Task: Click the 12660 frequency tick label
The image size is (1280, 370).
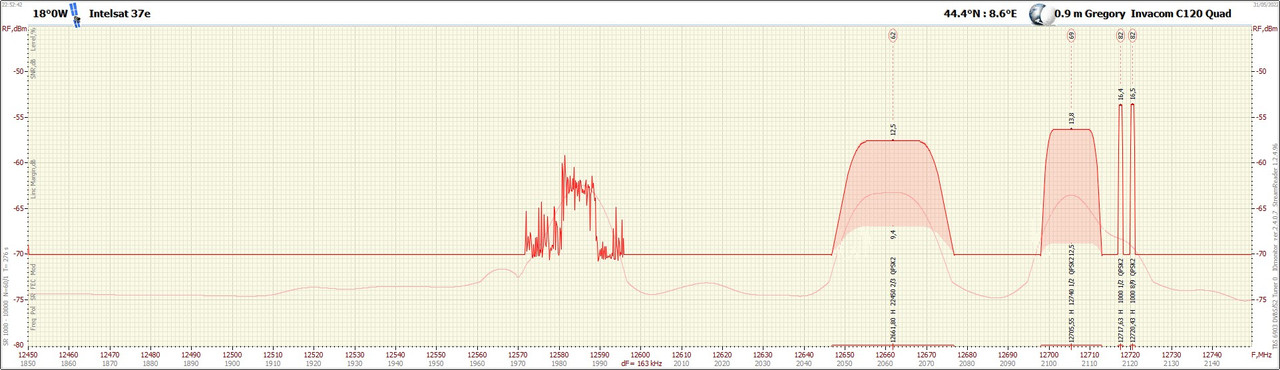Action: pos(885,354)
